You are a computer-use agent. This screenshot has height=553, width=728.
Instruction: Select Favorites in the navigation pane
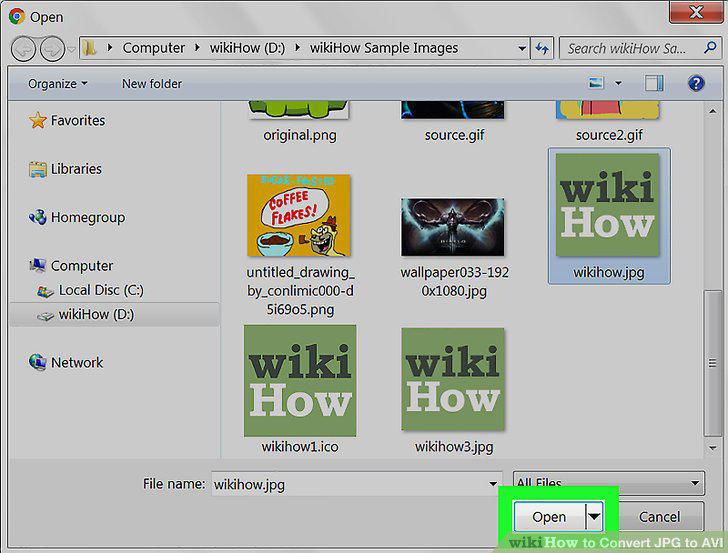(x=78, y=121)
